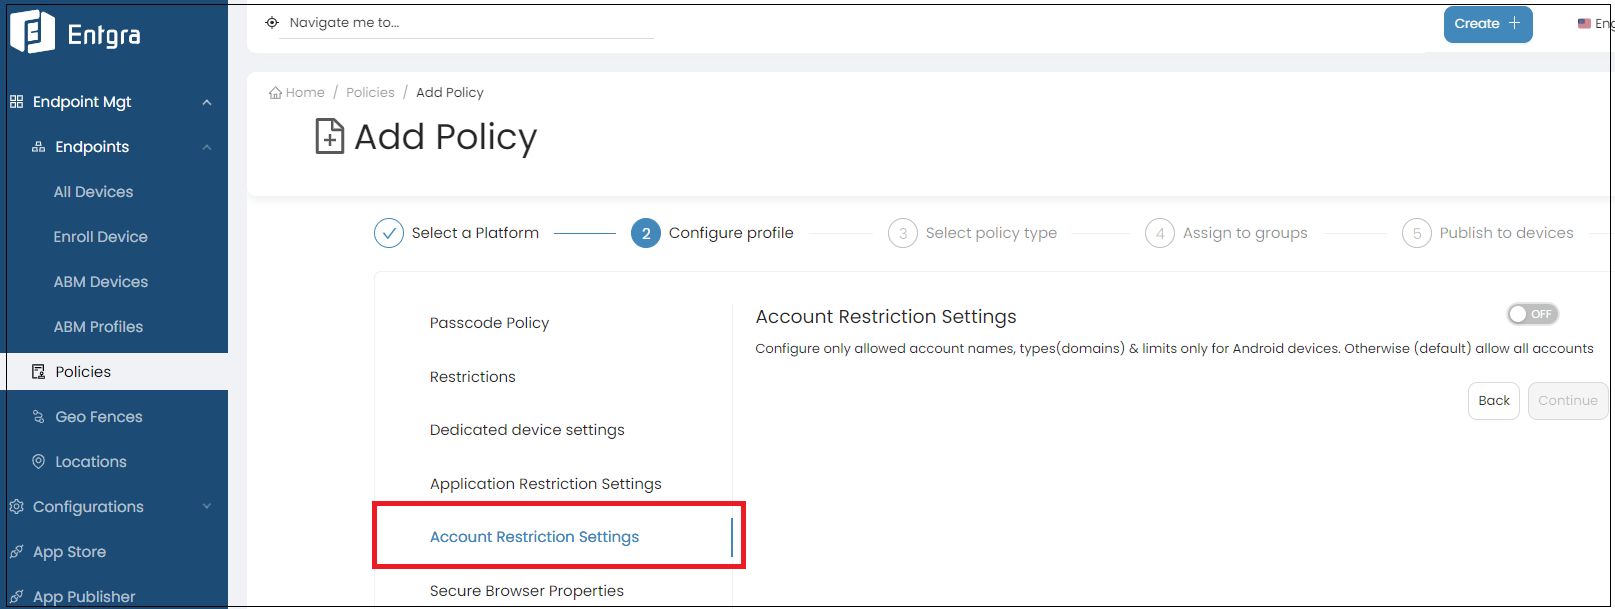Go to Policies breadcrumb link

pos(370,93)
